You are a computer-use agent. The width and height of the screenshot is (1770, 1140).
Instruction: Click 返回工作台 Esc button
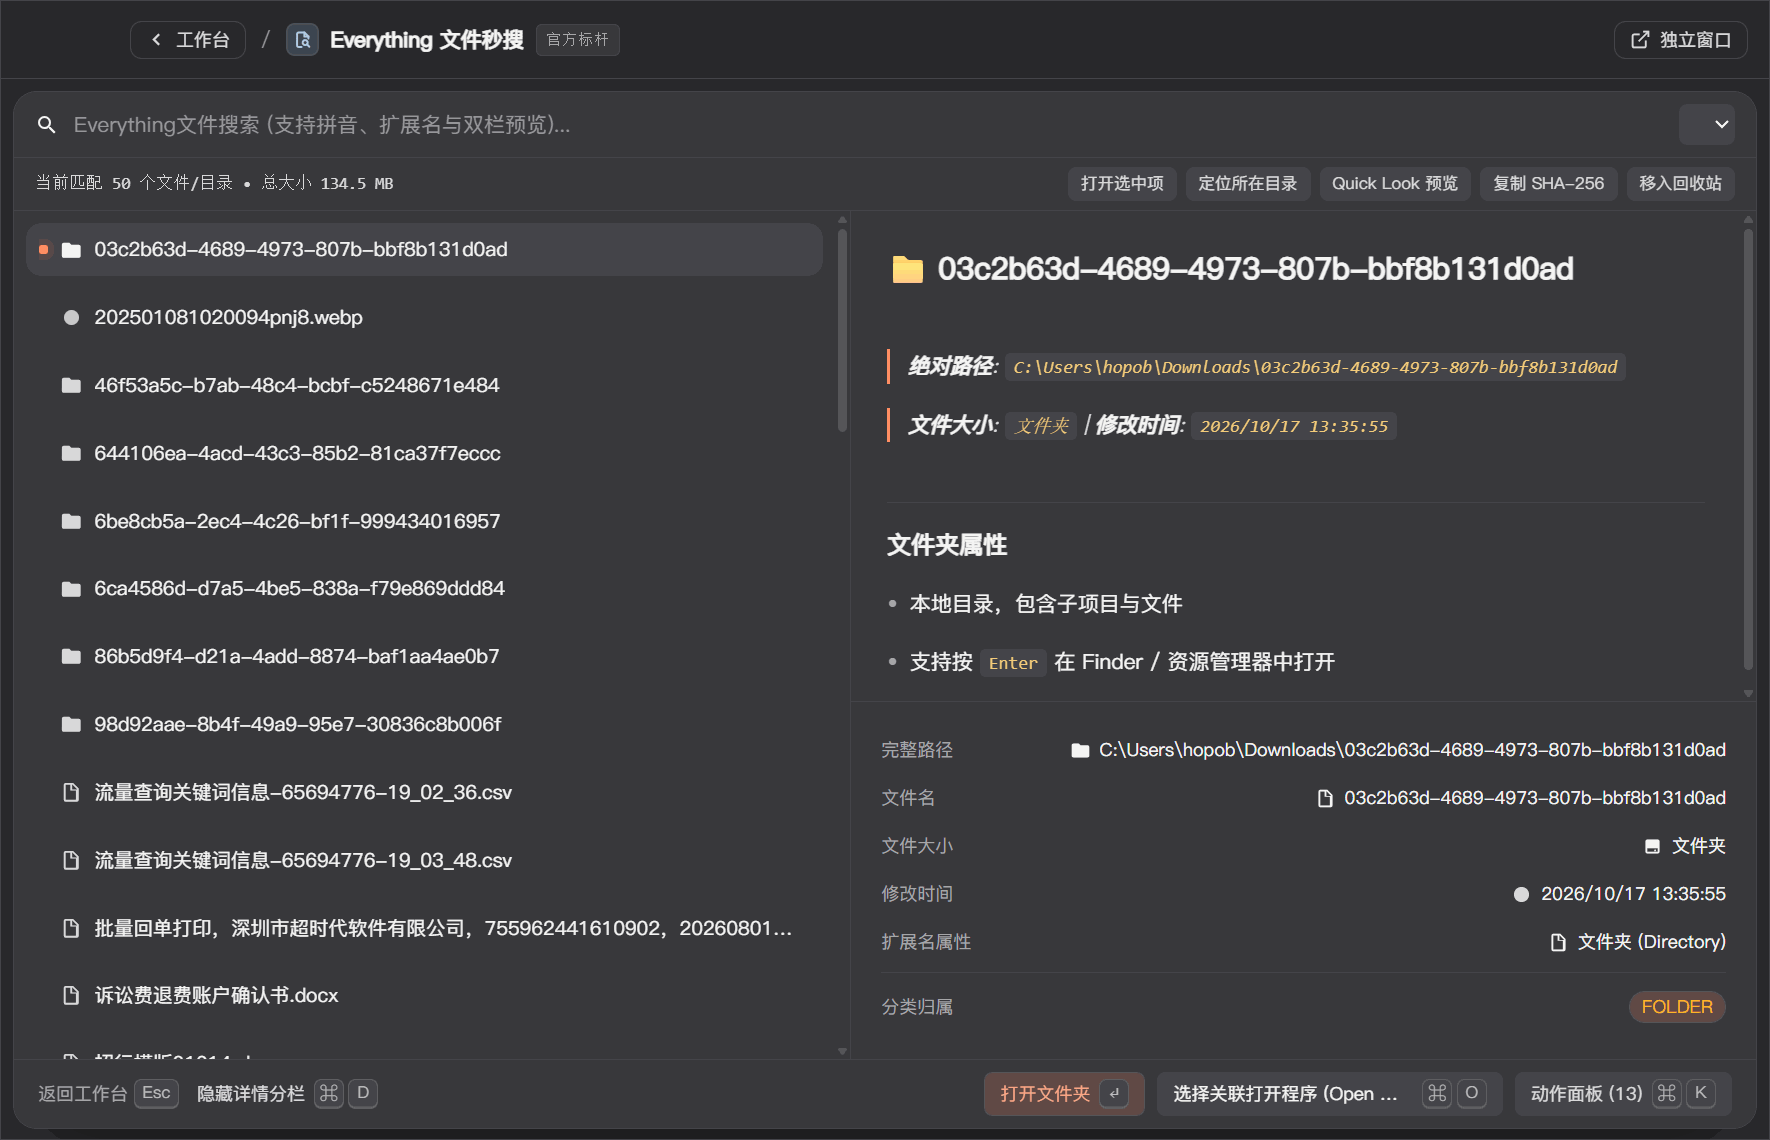(108, 1094)
